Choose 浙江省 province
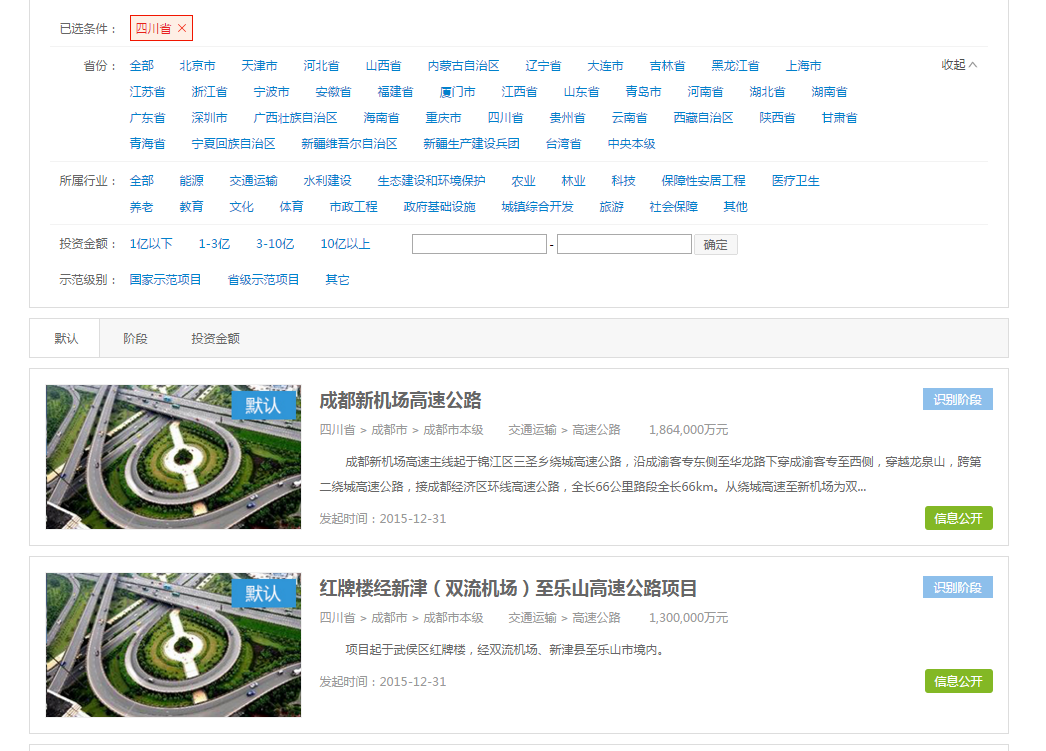 coord(209,91)
